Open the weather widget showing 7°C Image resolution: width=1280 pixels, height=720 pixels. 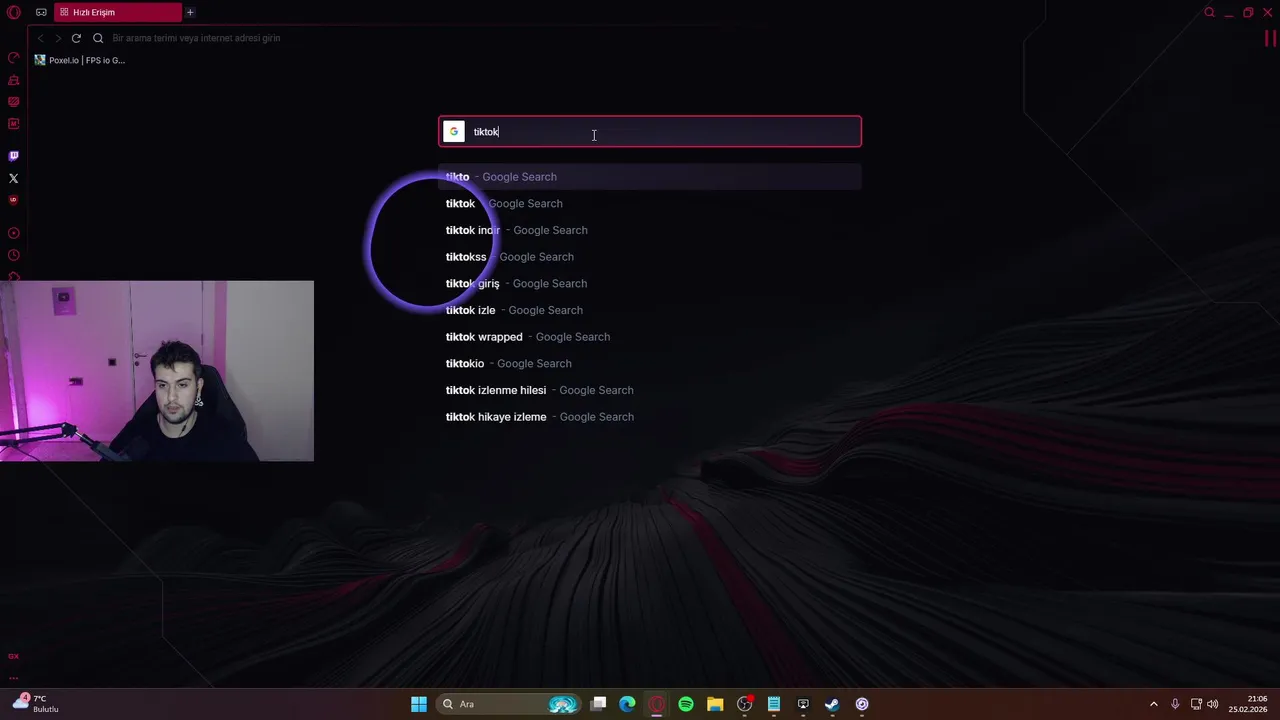pyautogui.click(x=36, y=703)
